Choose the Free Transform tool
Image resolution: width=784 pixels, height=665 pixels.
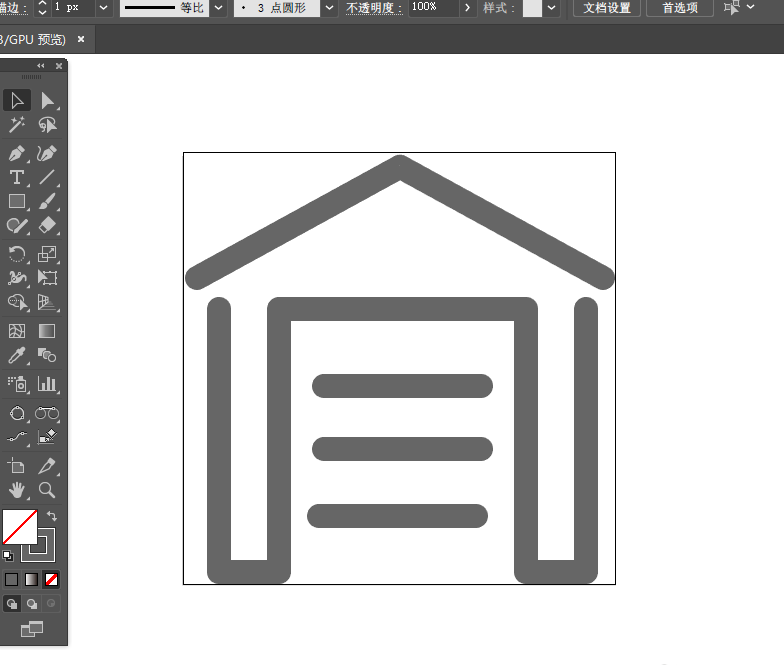[x=47, y=278]
